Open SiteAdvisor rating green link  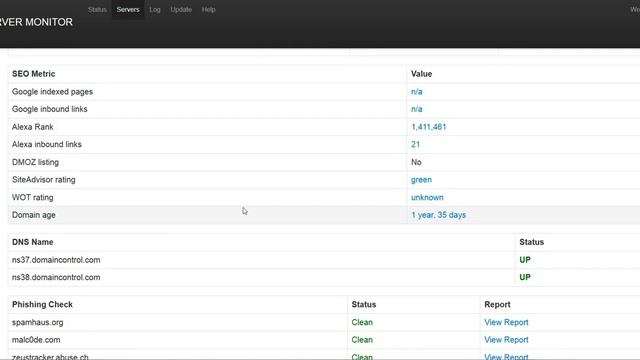(x=421, y=180)
